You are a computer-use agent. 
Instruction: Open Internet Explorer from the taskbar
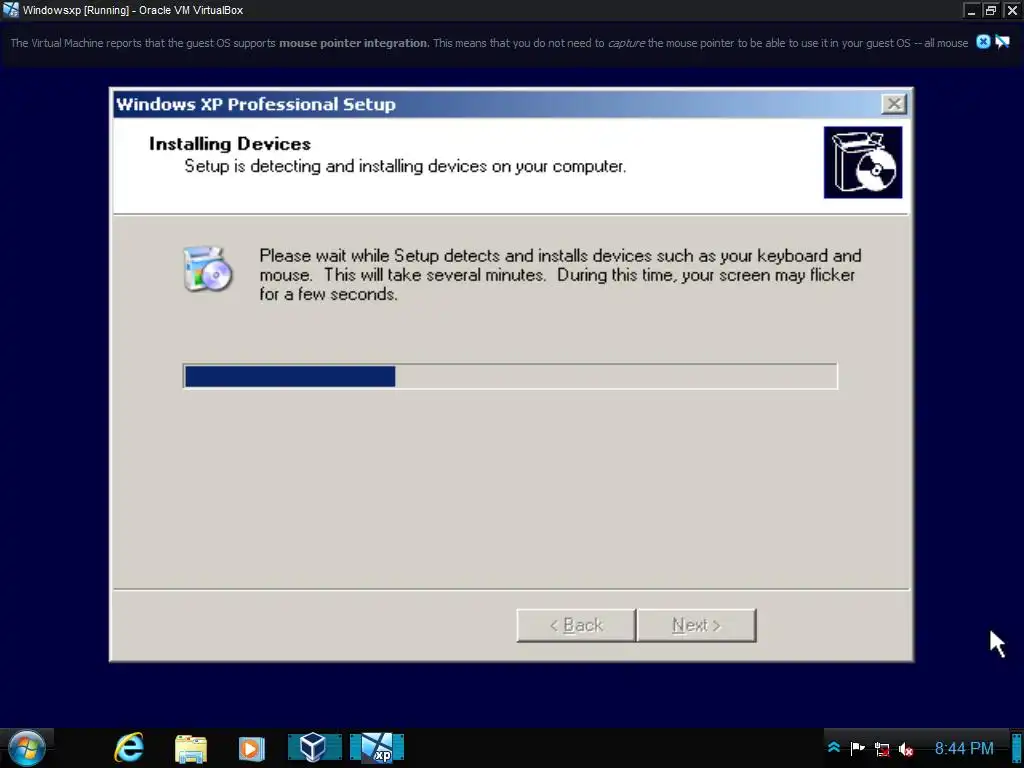(129, 748)
